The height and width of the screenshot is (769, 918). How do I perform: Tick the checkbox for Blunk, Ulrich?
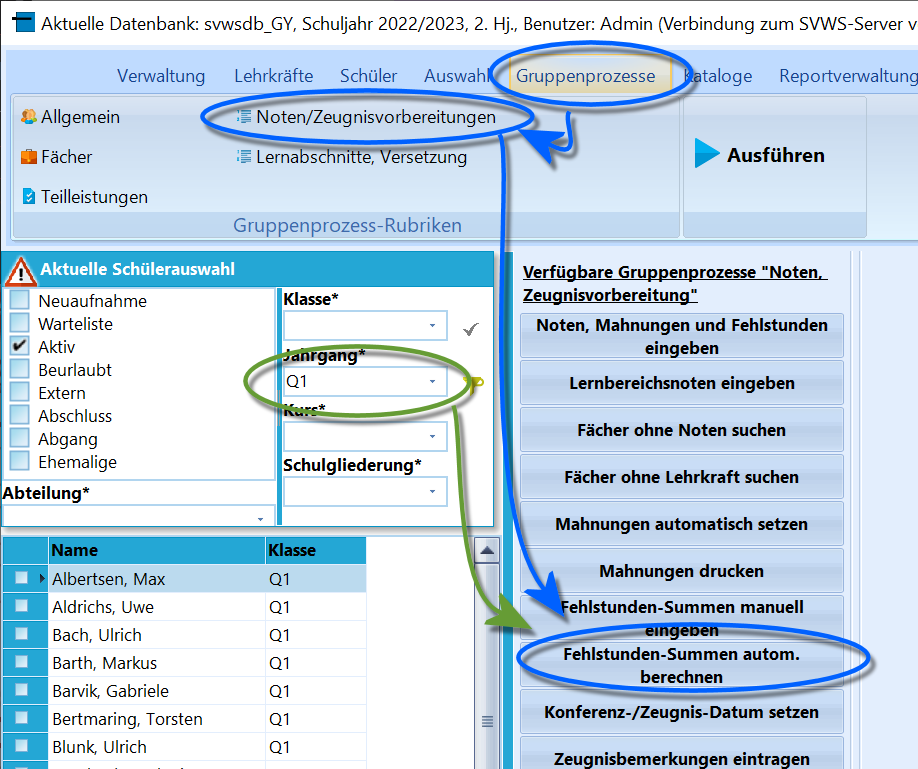pos(22,746)
